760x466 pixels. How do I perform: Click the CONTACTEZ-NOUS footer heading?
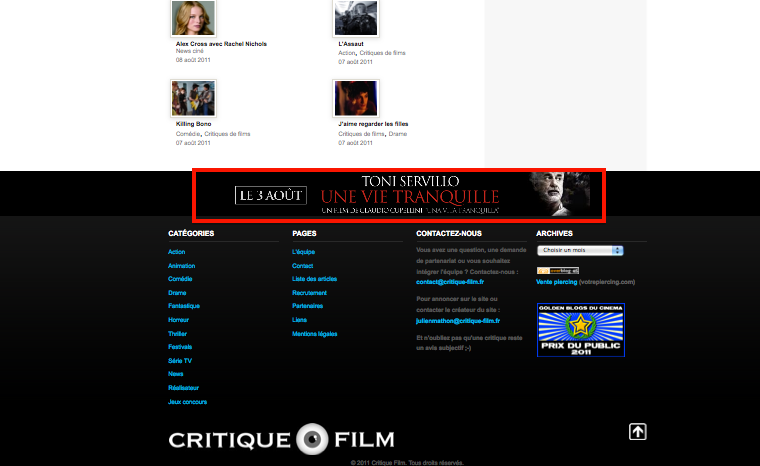pyautogui.click(x=449, y=234)
